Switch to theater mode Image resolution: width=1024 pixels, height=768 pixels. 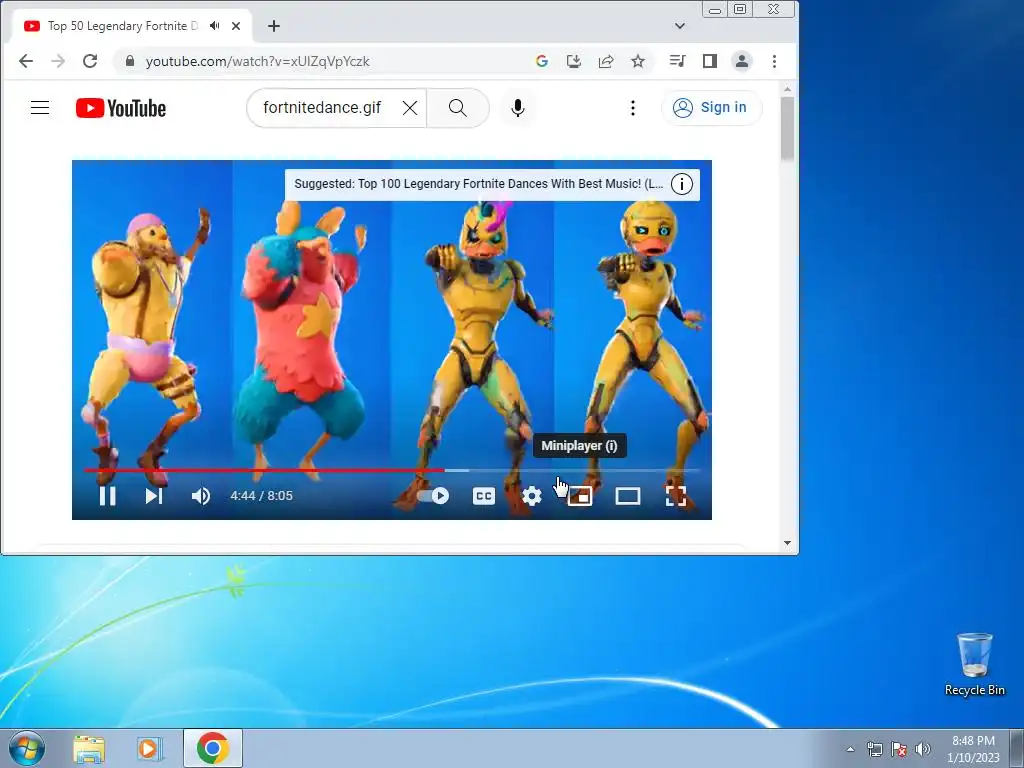coord(628,496)
